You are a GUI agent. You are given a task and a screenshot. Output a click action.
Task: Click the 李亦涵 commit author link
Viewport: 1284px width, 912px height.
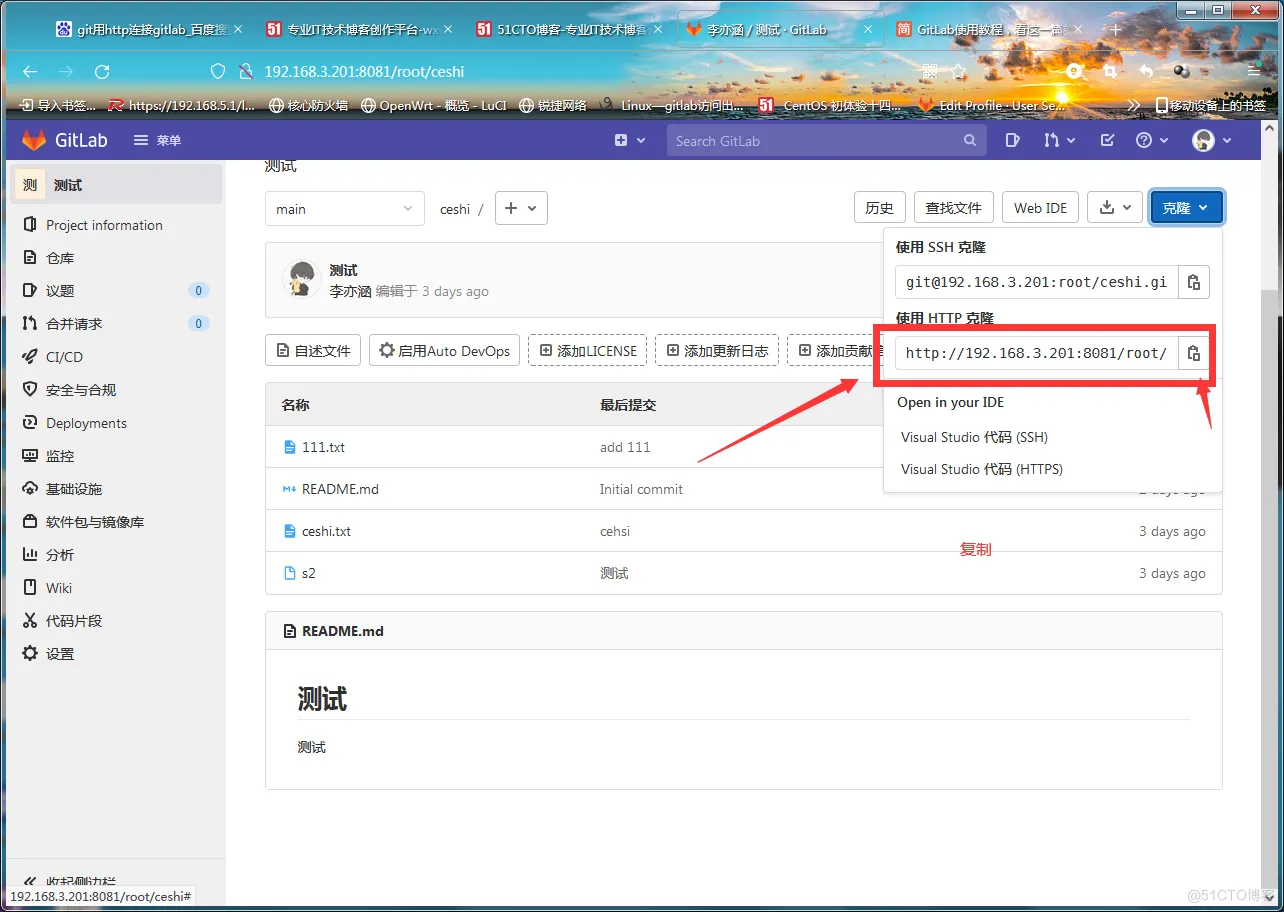tap(350, 291)
